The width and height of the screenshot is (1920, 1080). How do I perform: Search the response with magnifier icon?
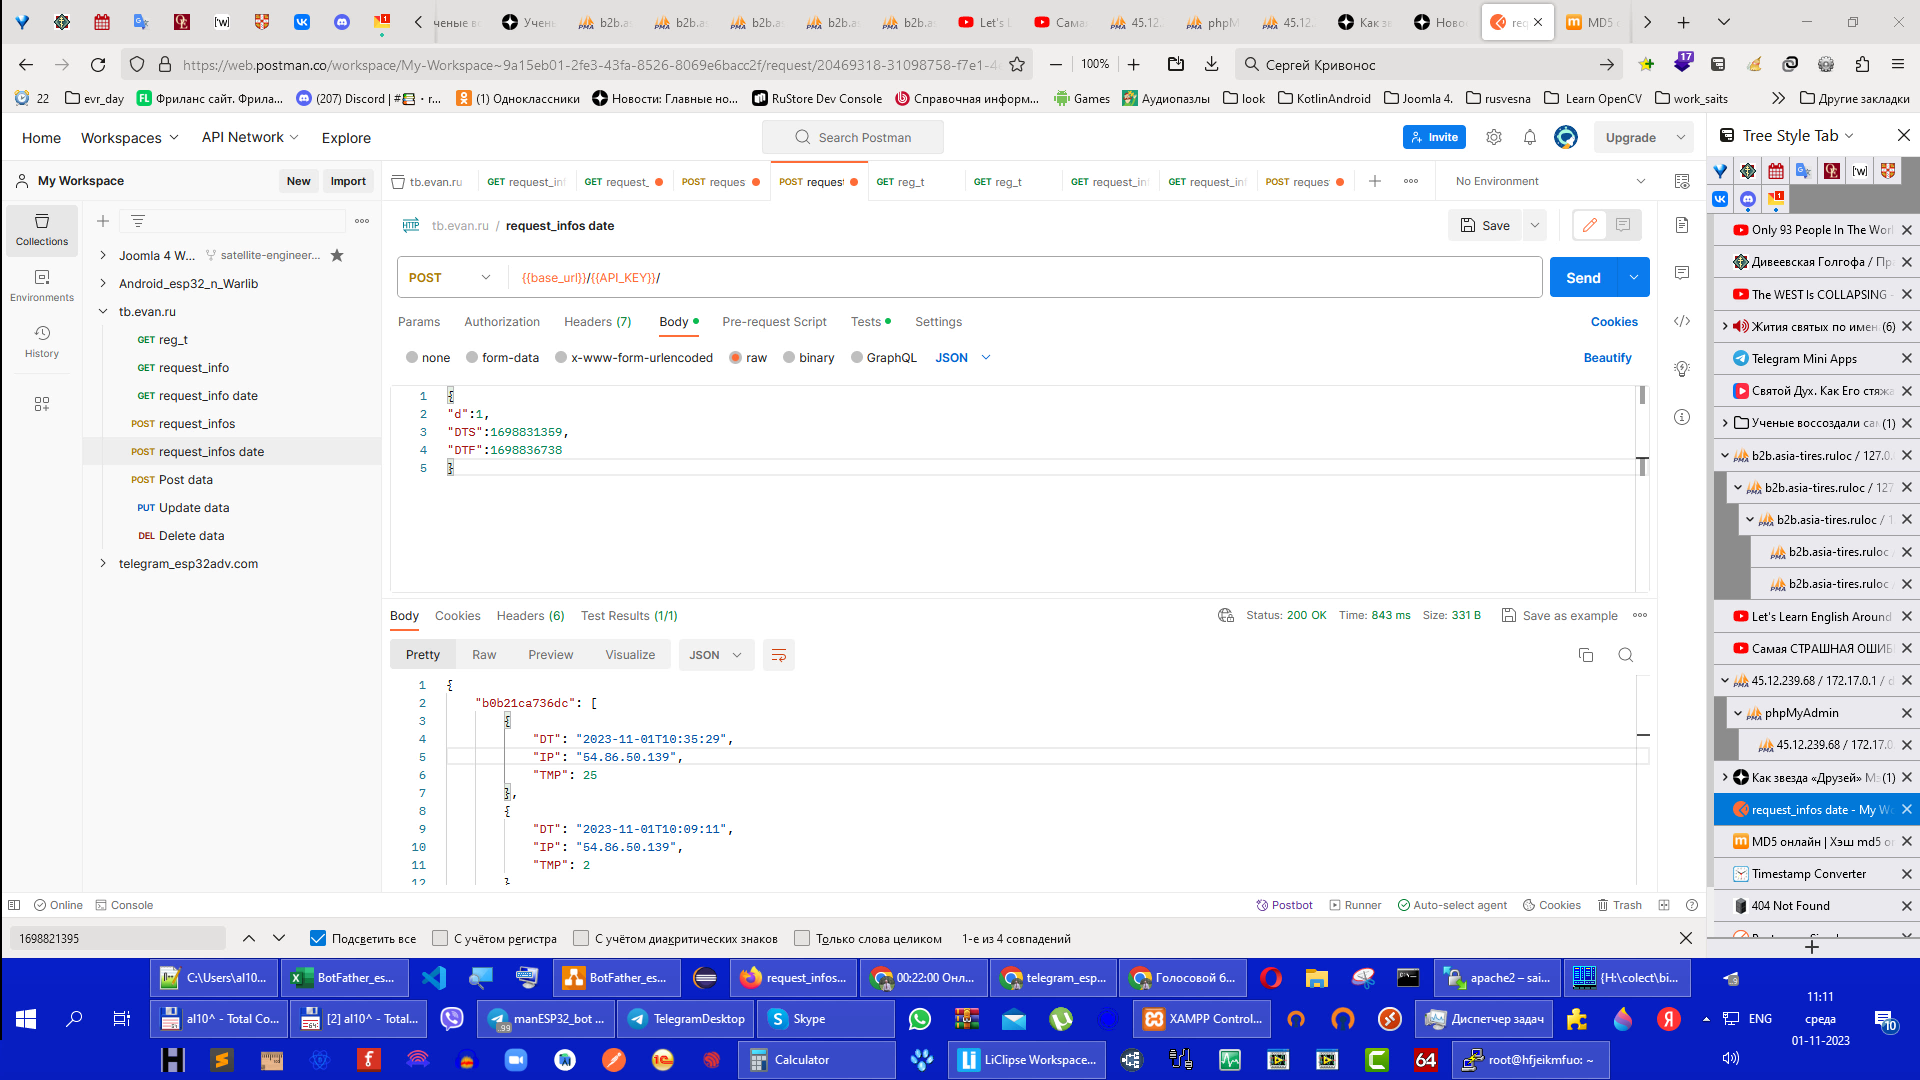tap(1626, 655)
